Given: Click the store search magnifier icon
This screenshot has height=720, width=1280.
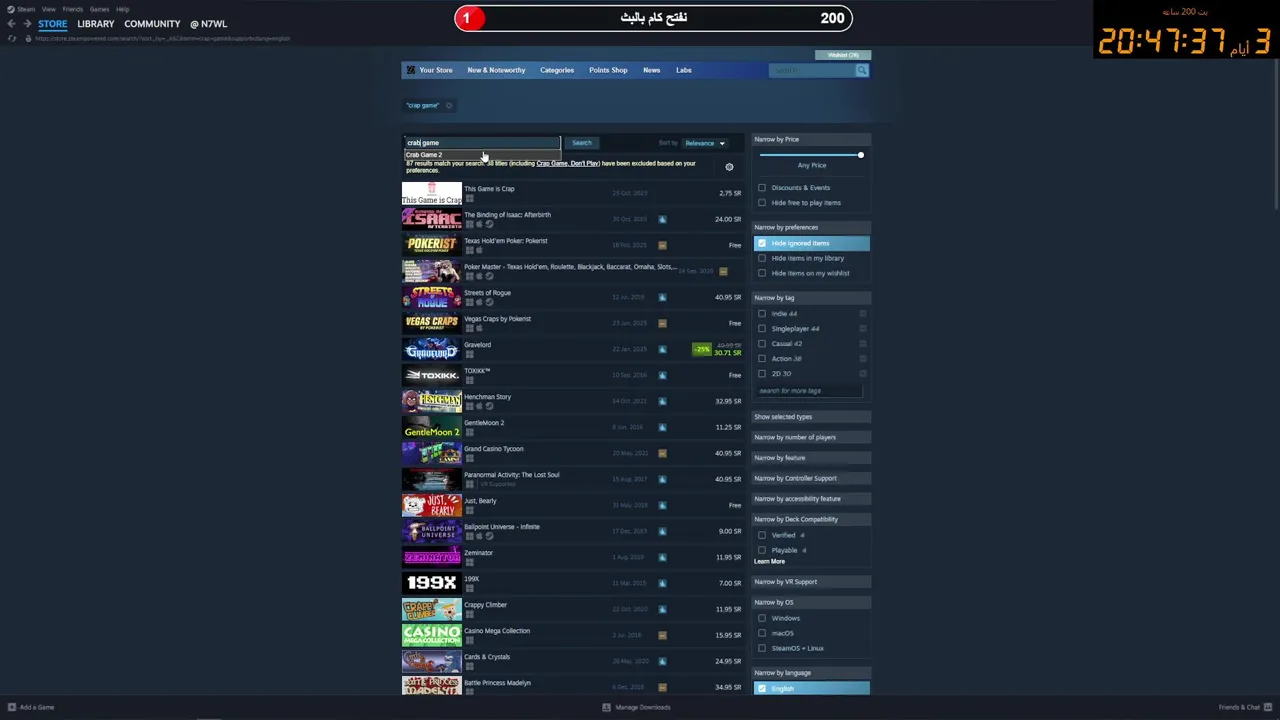Looking at the screenshot, I should (x=861, y=70).
